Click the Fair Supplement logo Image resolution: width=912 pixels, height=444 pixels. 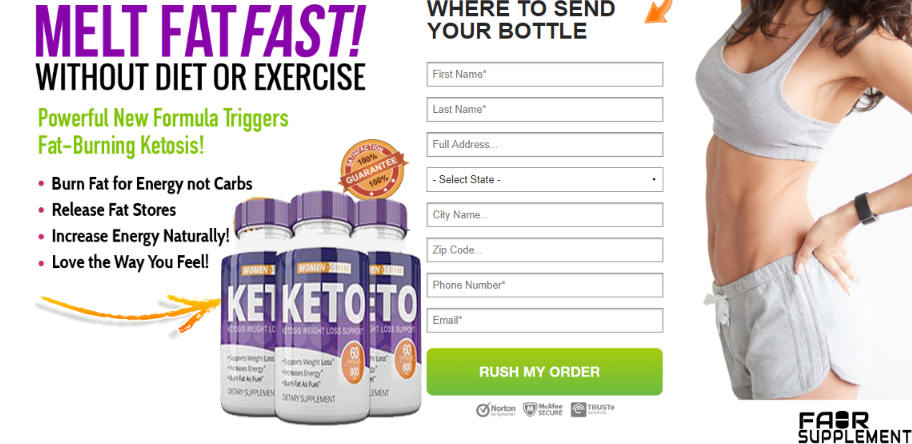[x=854, y=427]
